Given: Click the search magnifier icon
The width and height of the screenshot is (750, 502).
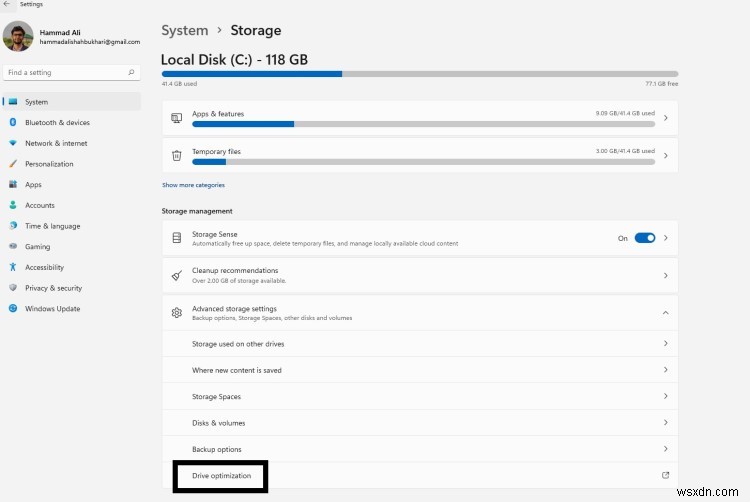Looking at the screenshot, I should (x=131, y=72).
